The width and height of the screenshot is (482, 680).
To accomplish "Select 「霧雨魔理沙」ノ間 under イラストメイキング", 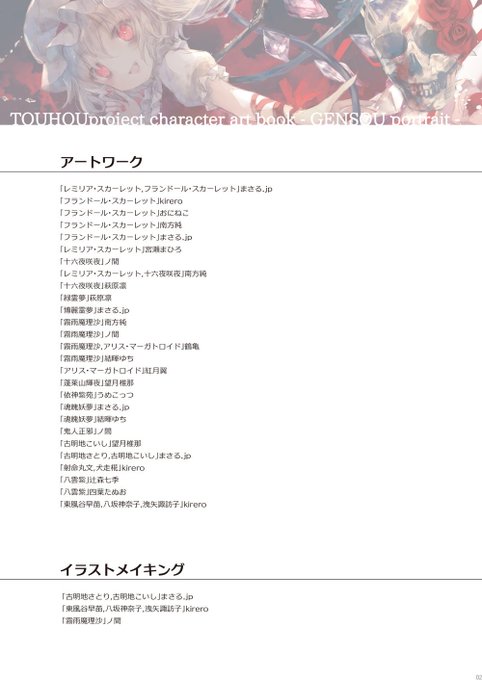I will 91,621.
